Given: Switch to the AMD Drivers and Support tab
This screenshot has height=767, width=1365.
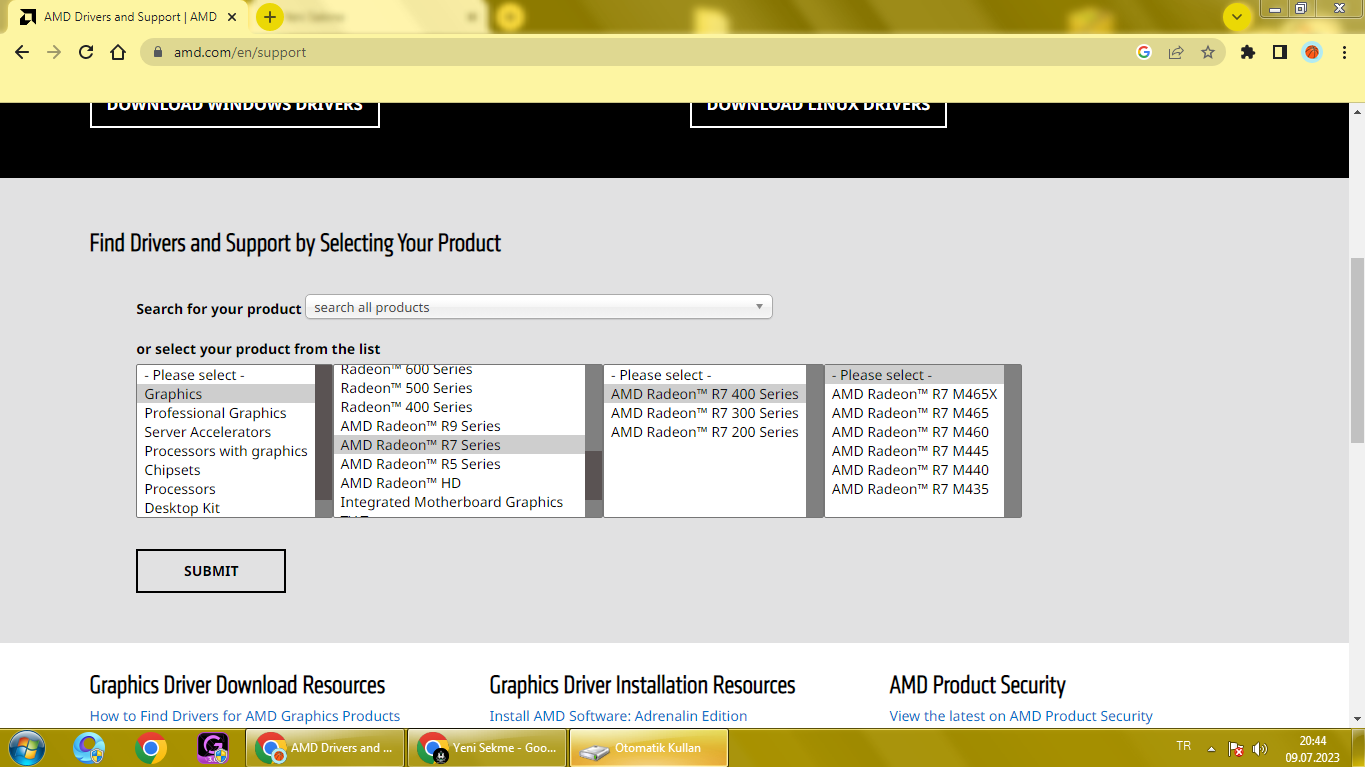Looking at the screenshot, I should (x=126, y=17).
